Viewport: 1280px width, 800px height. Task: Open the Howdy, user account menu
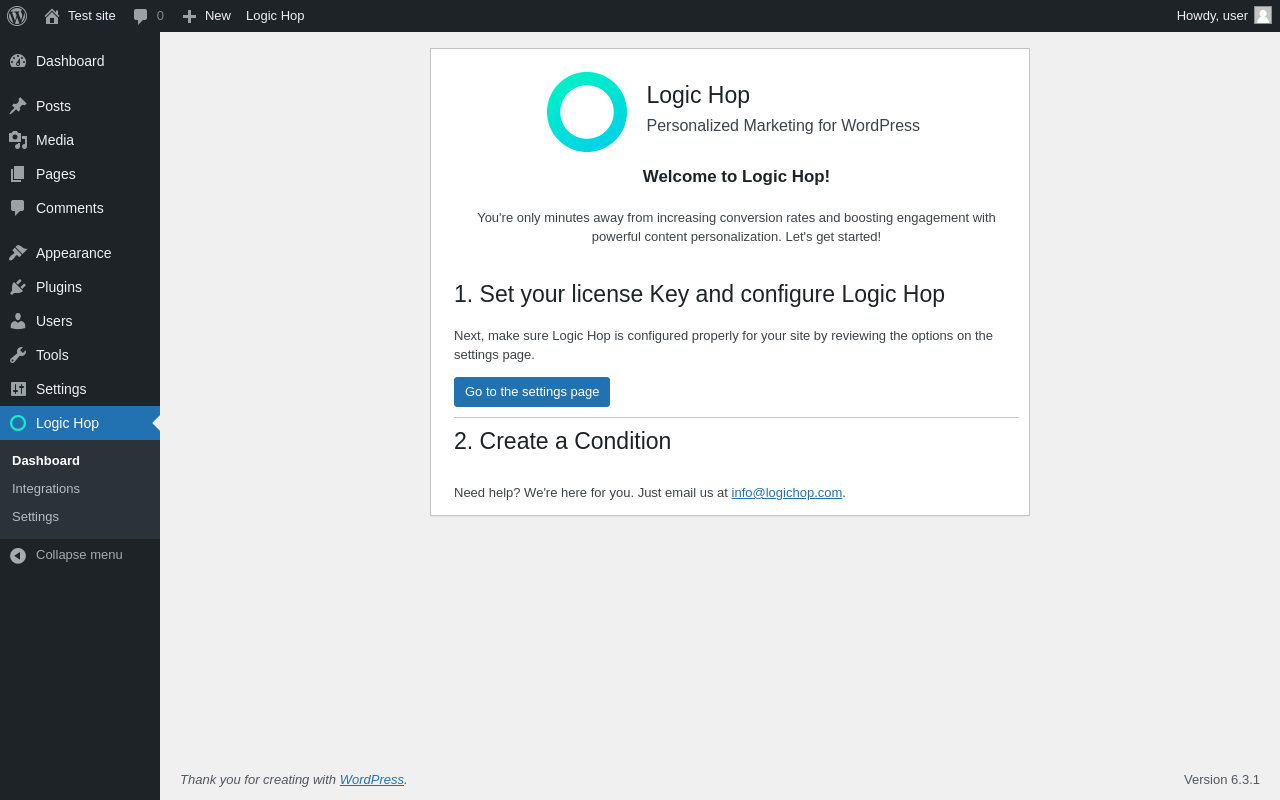1224,16
